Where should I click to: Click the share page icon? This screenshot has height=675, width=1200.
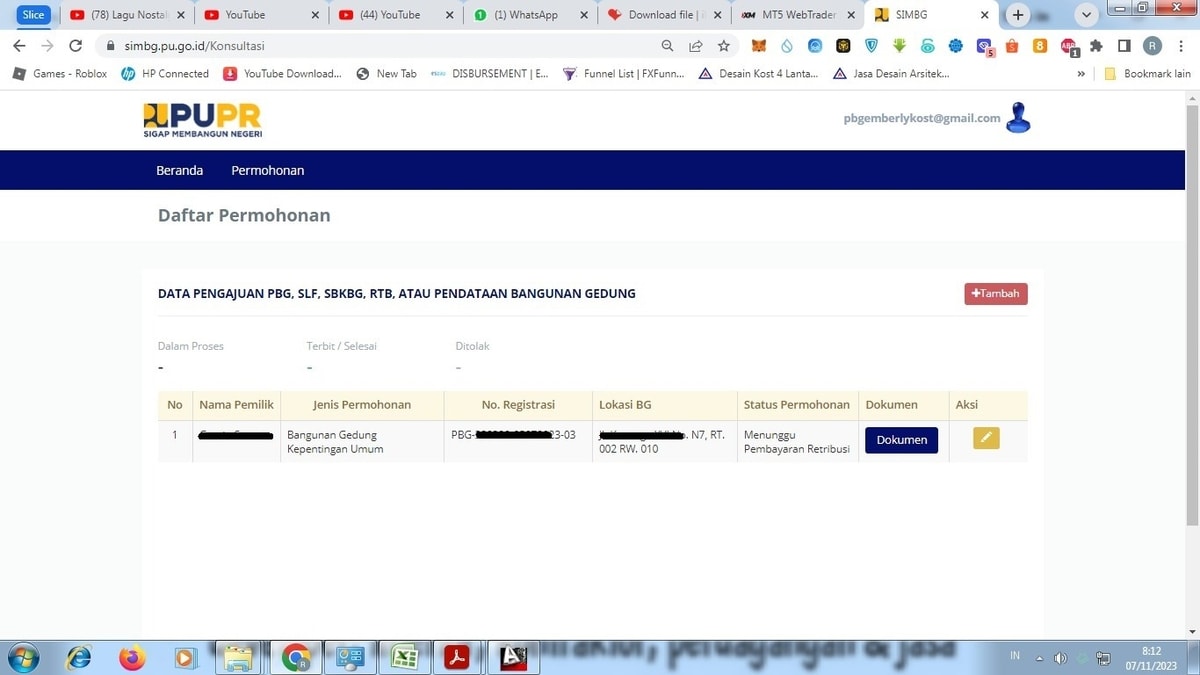coord(696,46)
